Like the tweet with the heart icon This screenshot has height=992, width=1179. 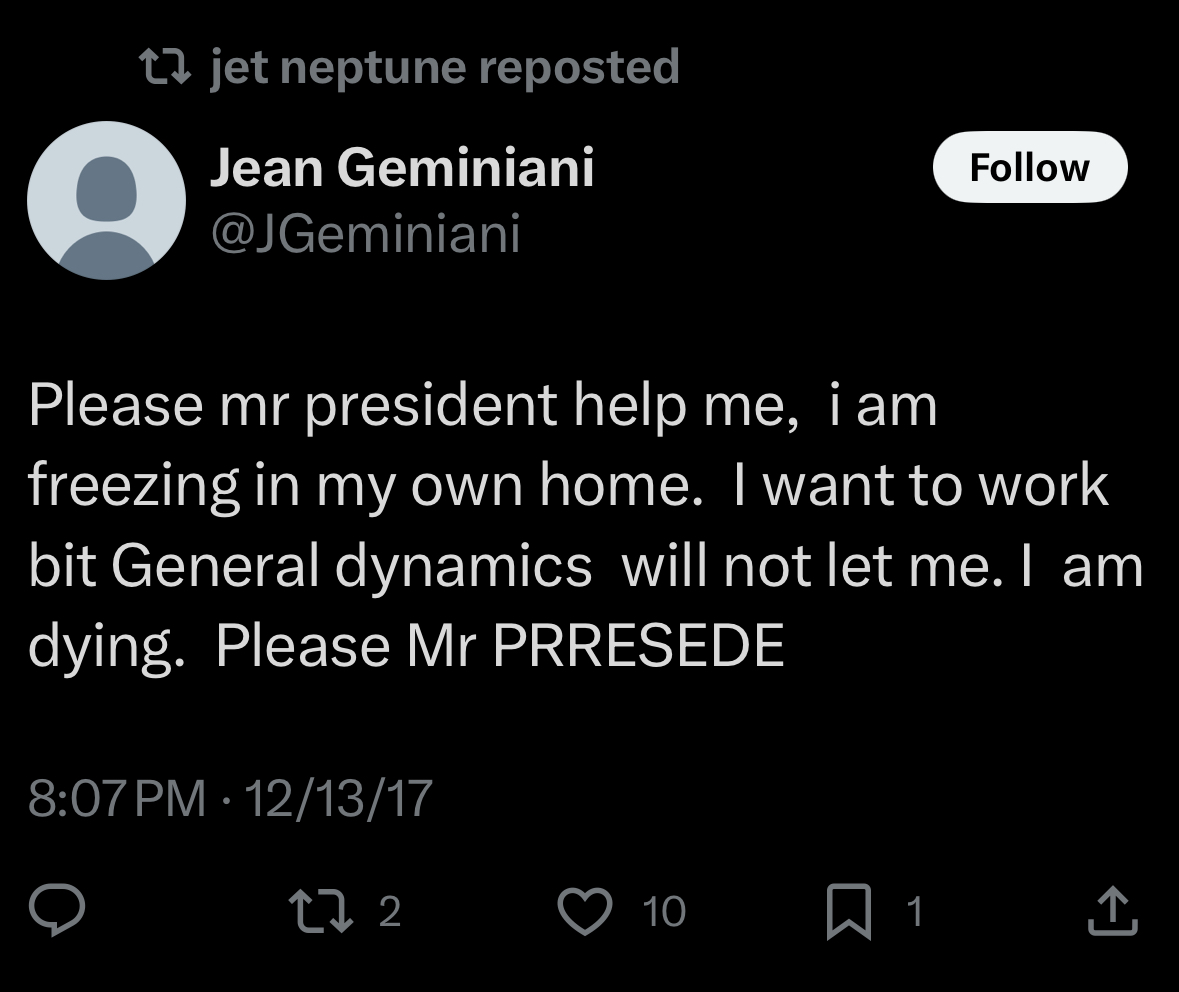pos(585,912)
